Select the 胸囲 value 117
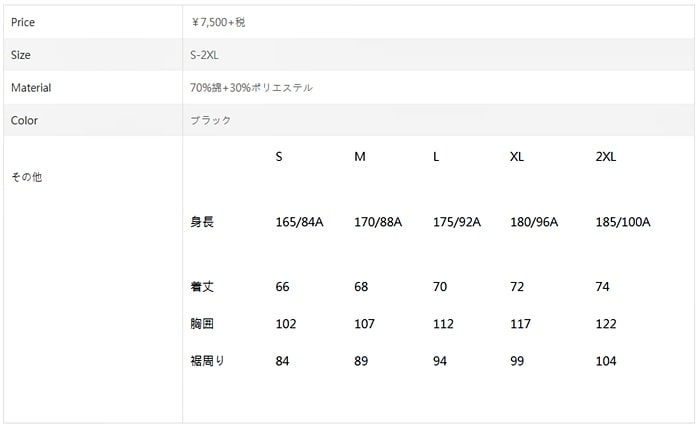The height and width of the screenshot is (427, 700). coord(520,324)
